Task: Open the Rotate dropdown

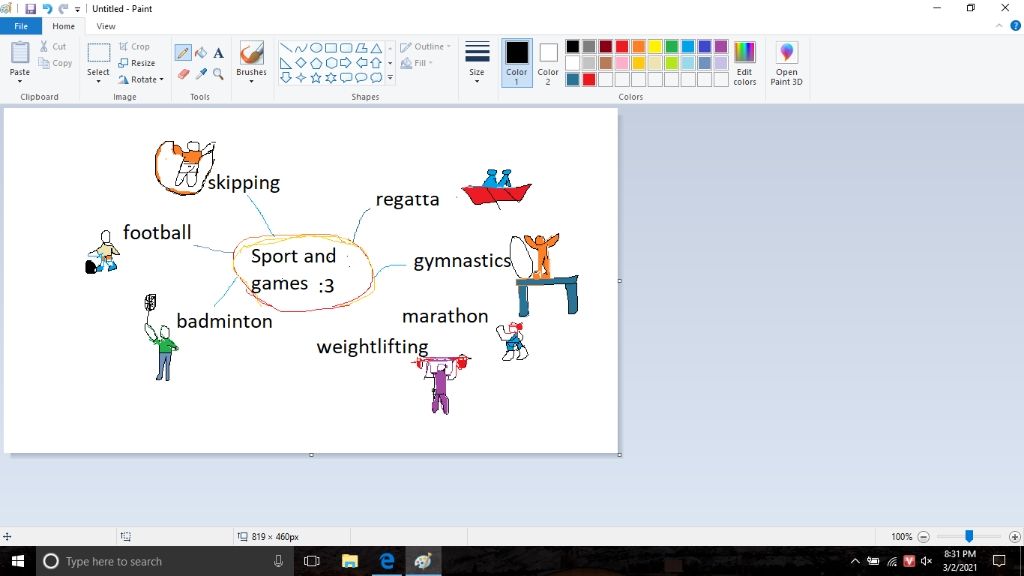Action: (141, 80)
